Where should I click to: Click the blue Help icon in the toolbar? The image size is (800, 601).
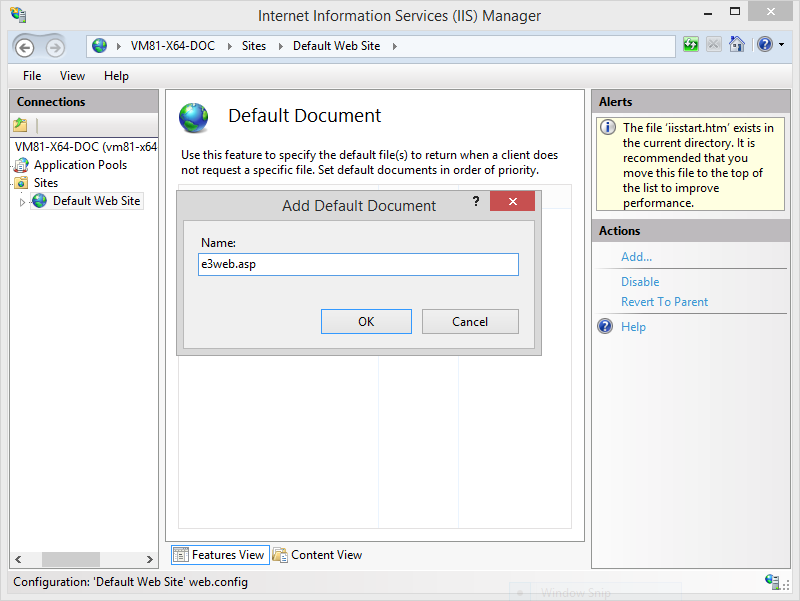click(x=764, y=45)
